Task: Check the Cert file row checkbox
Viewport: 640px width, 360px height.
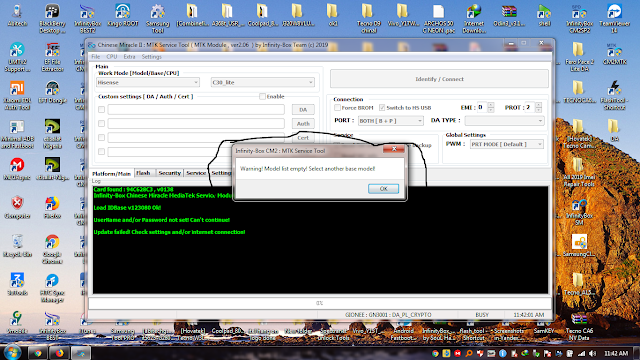Action: pyautogui.click(x=101, y=138)
